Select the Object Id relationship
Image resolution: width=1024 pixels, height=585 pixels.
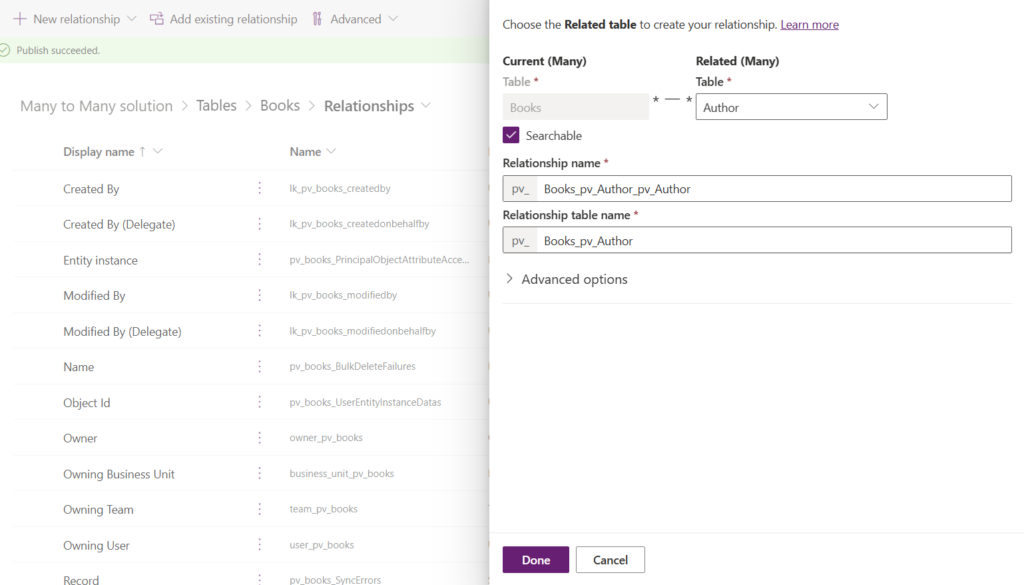pyautogui.click(x=86, y=402)
